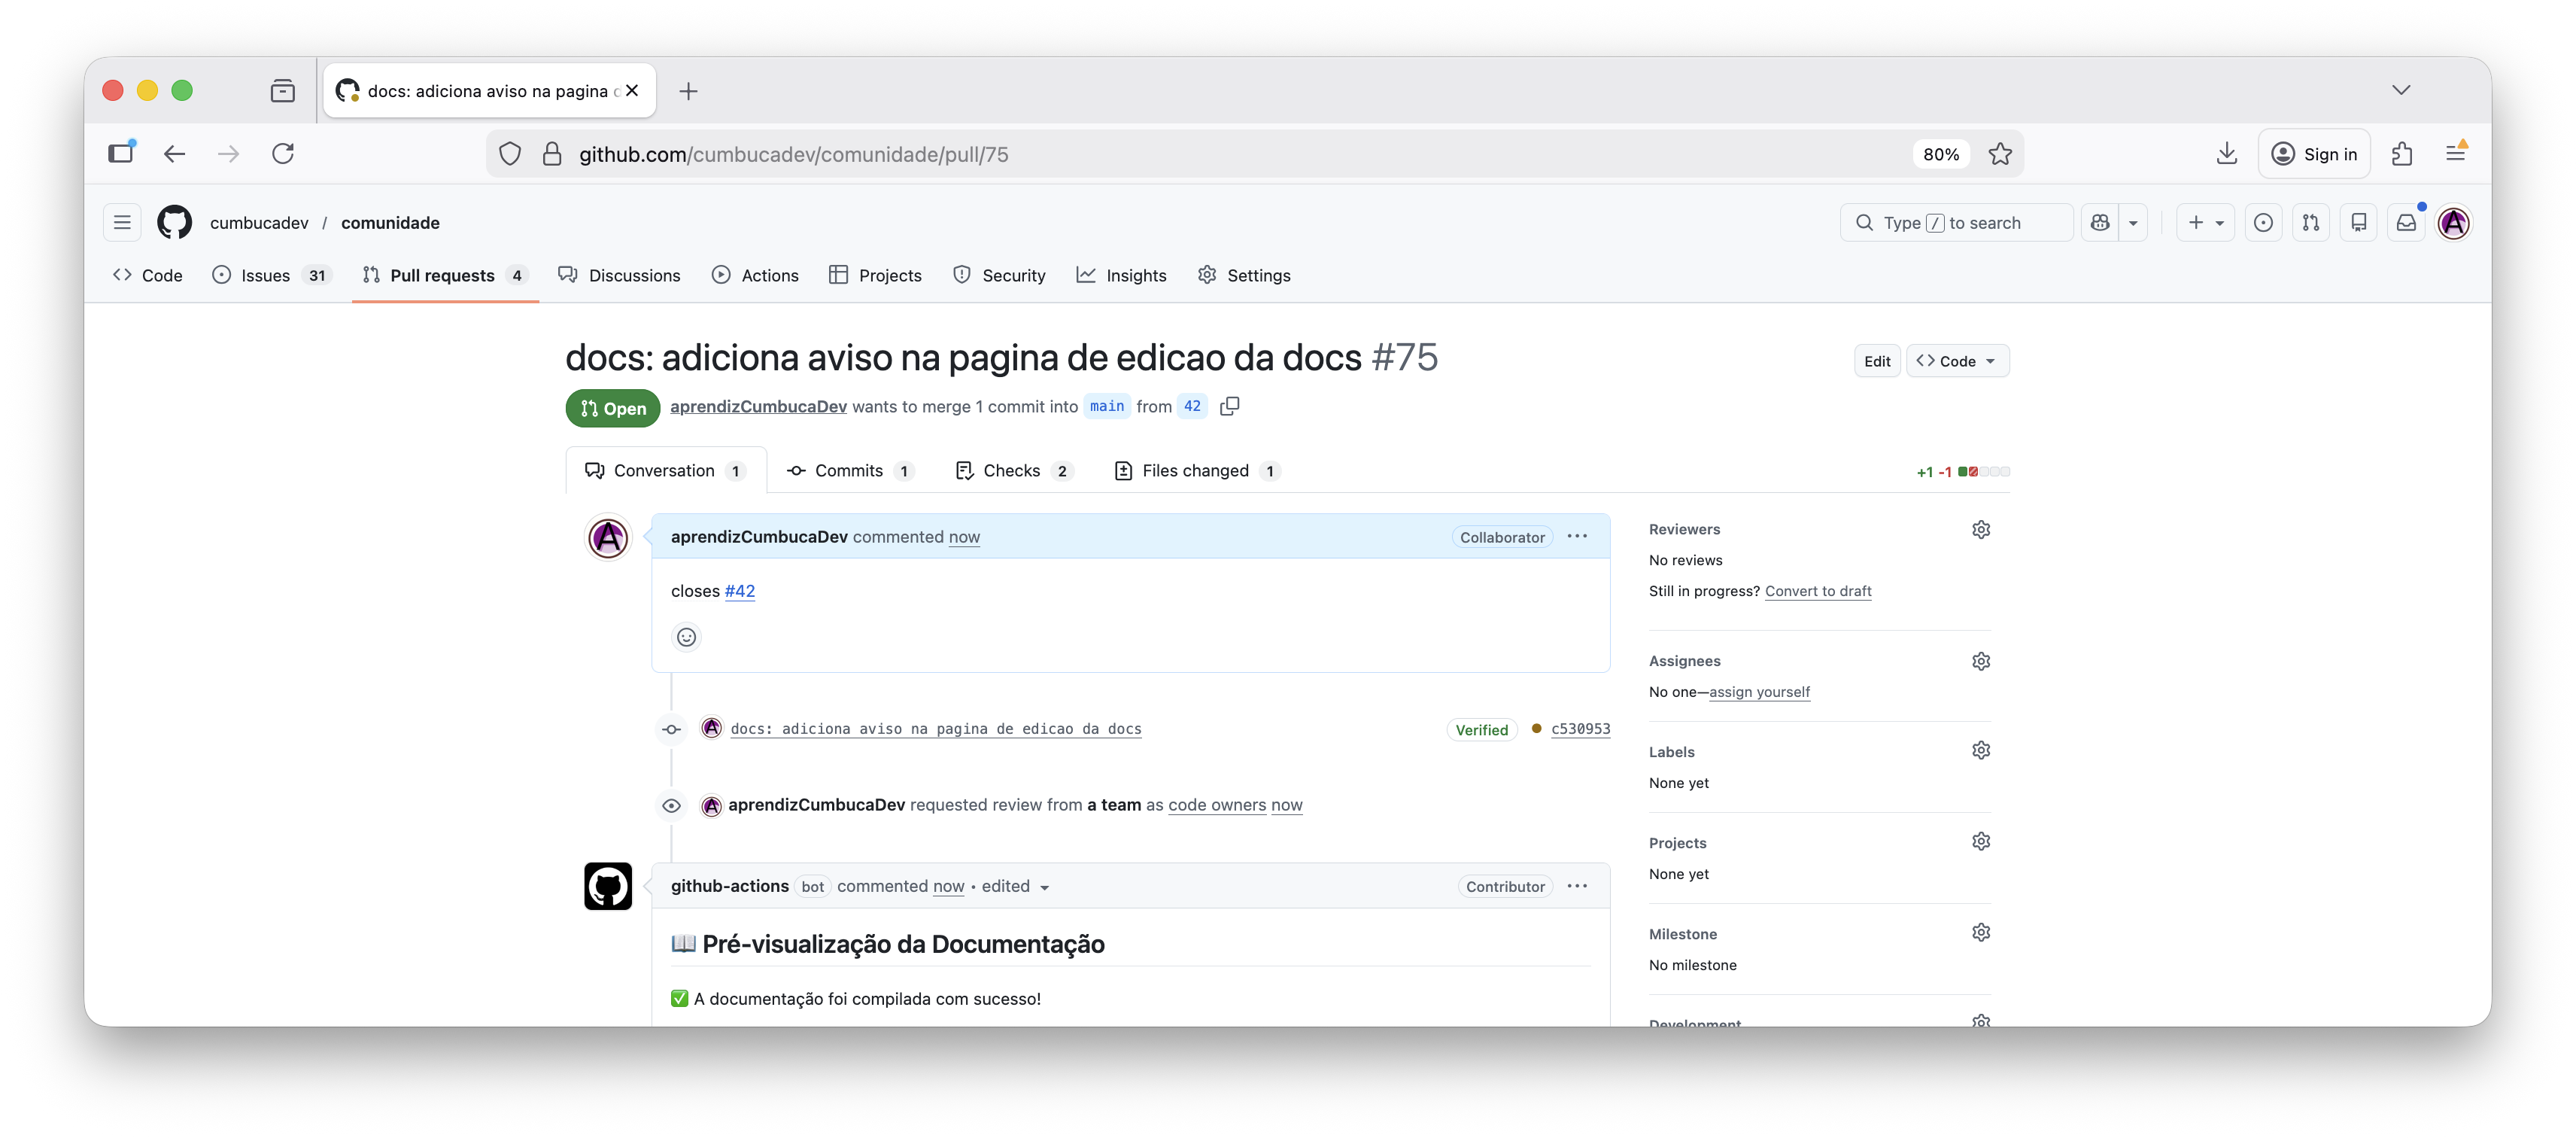Screen dimensions: 2576x1138
Task: Open the browser application menu
Action: pyautogui.click(x=2455, y=153)
